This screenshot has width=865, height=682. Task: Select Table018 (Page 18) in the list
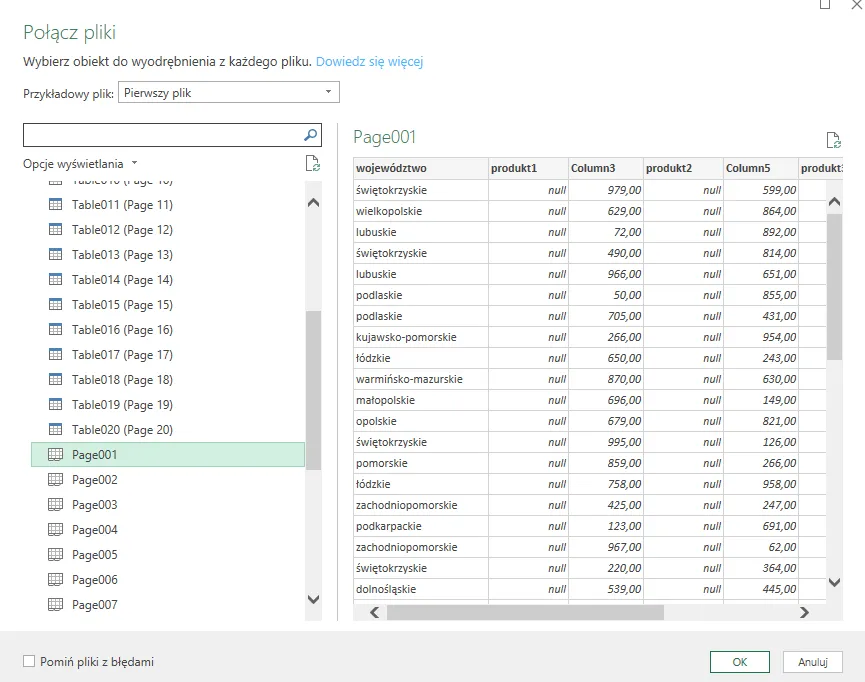click(x=122, y=380)
